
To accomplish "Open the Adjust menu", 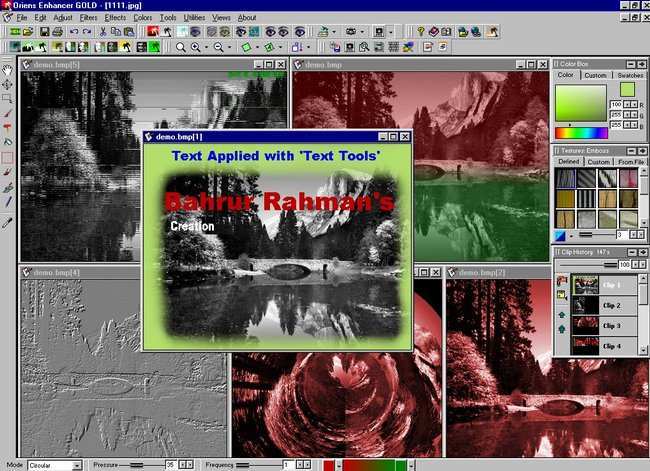I will (x=63, y=17).
